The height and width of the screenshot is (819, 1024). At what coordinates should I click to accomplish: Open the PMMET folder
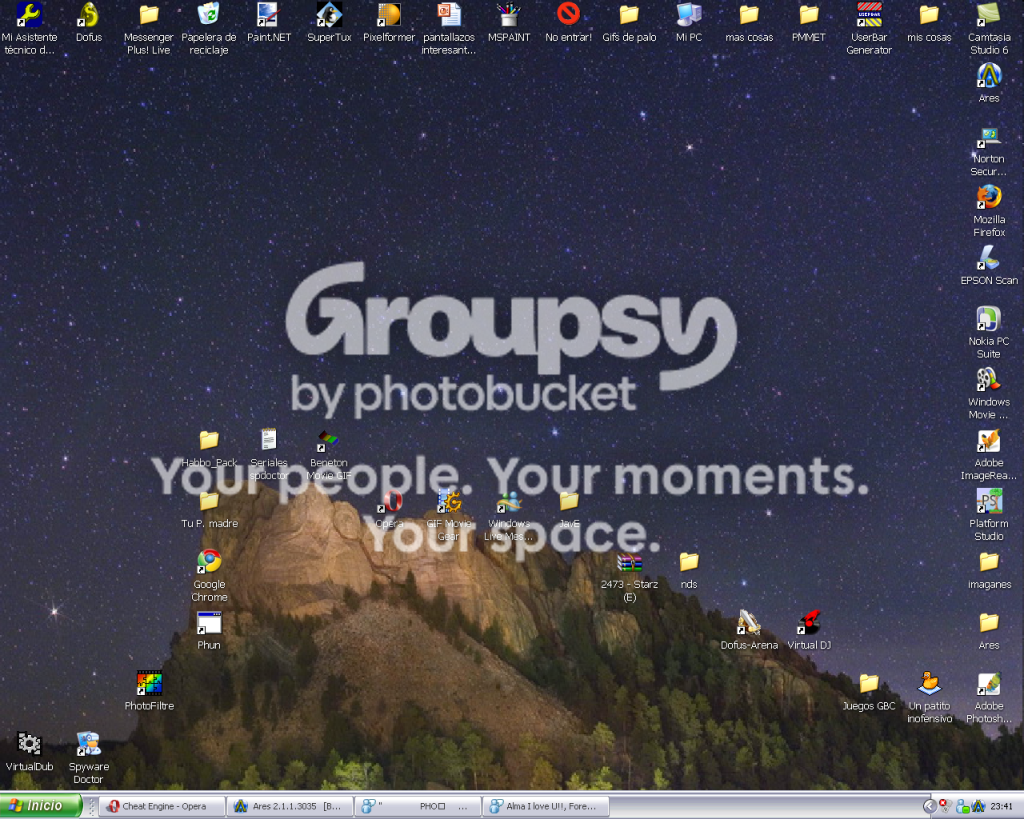[x=808, y=23]
